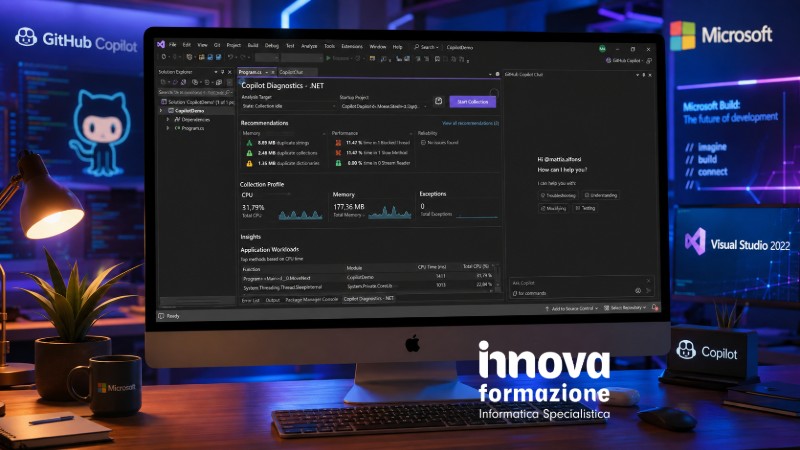Viewport: 800px width, 450px height.
Task: Click the notification bell in status bar
Action: (x=655, y=307)
